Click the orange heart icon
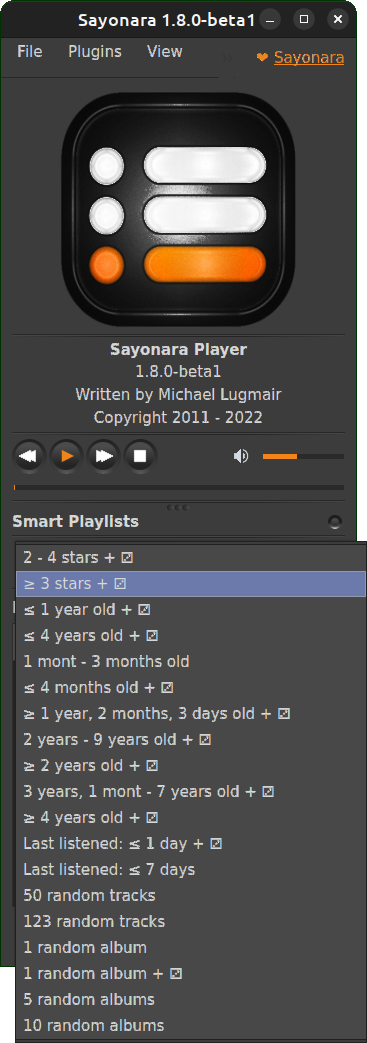The image size is (367, 1043). (262, 58)
